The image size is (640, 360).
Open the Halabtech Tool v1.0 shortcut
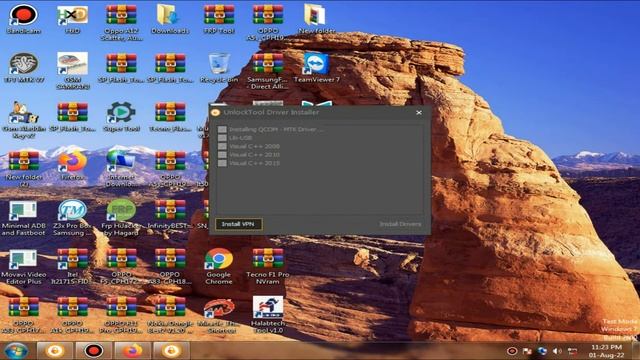(268, 315)
